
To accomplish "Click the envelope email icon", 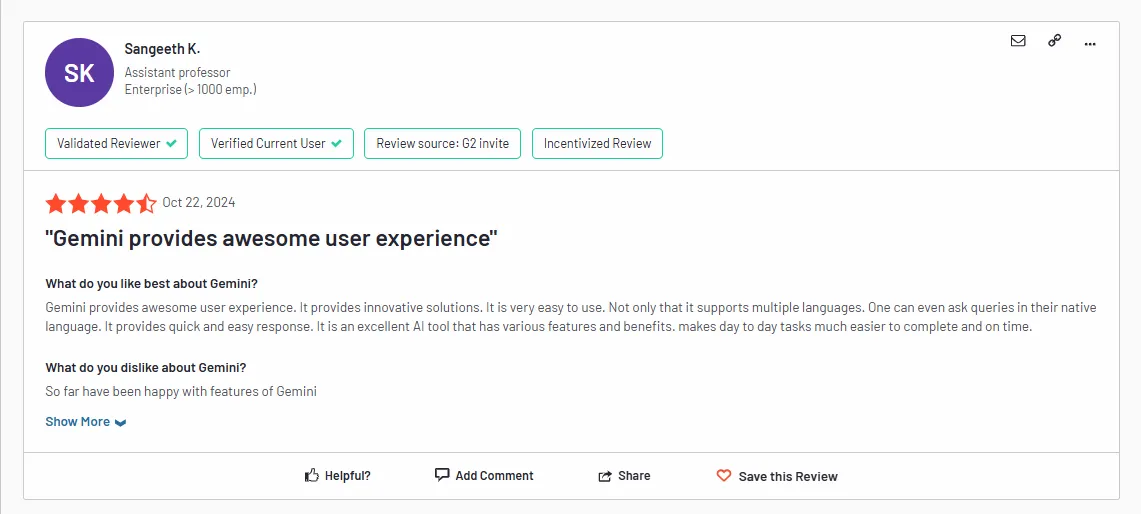I will point(1018,41).
